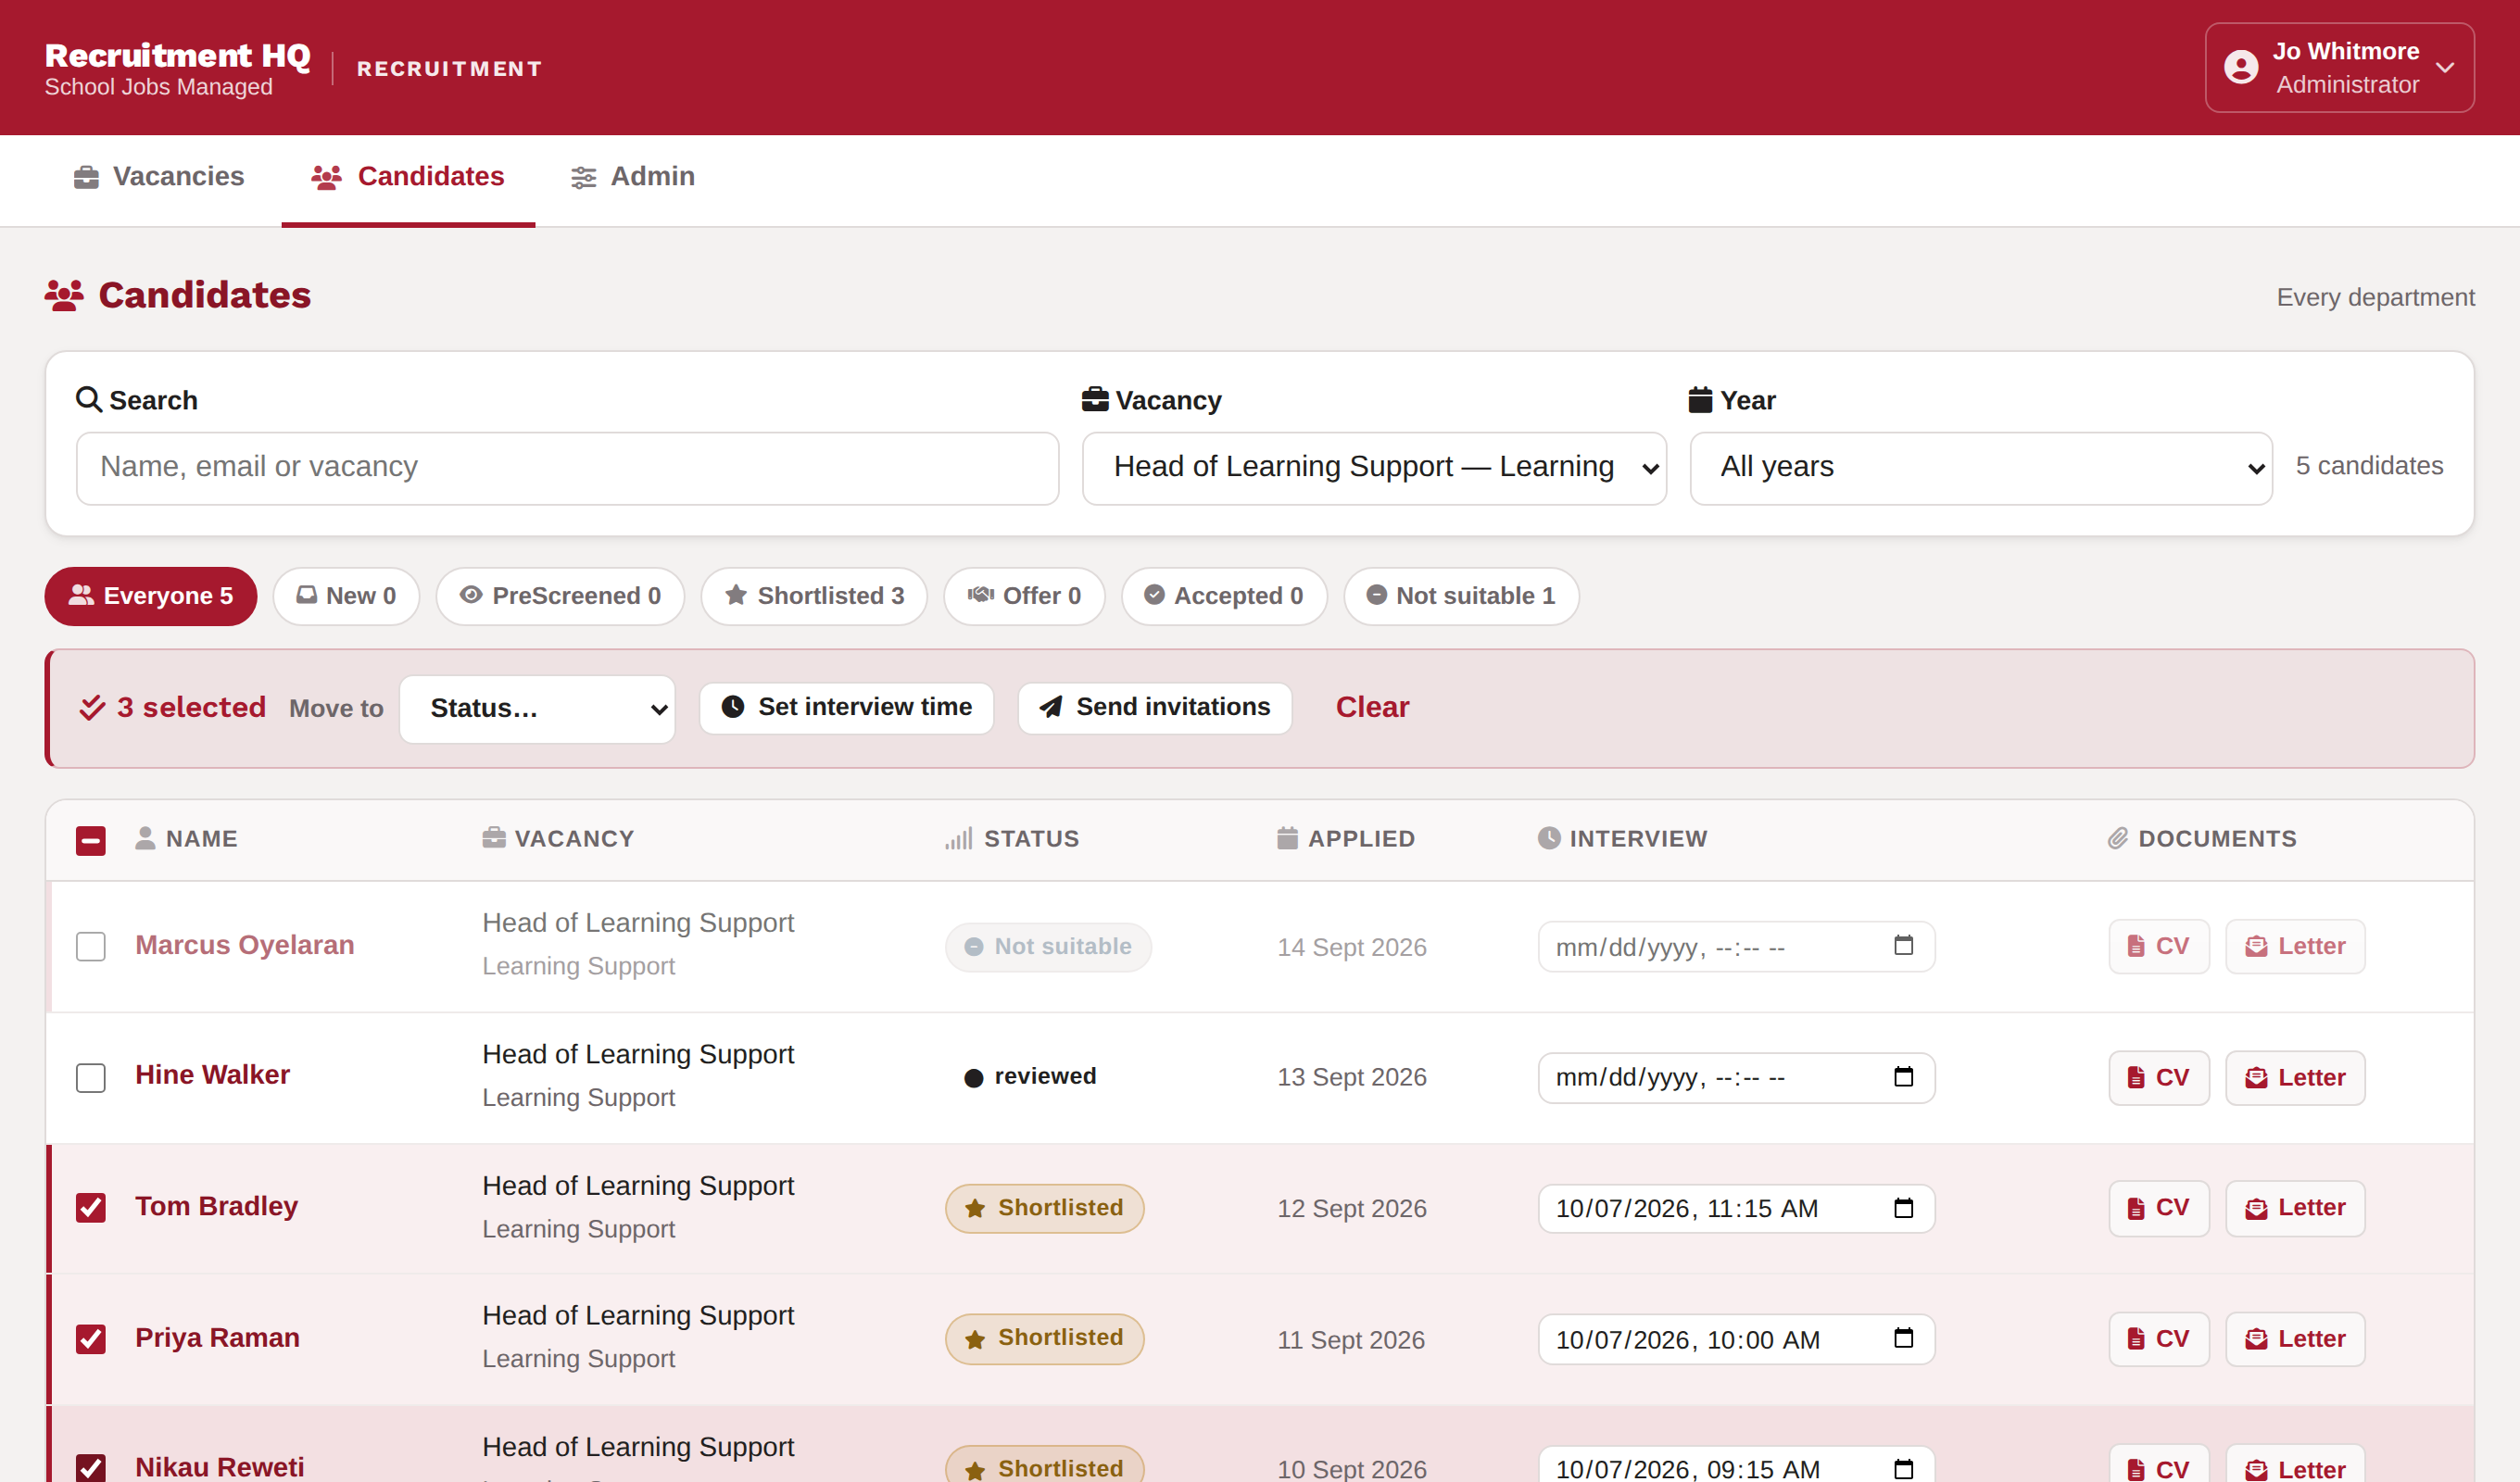Open Hine Walker's Letter document

(x=2295, y=1078)
